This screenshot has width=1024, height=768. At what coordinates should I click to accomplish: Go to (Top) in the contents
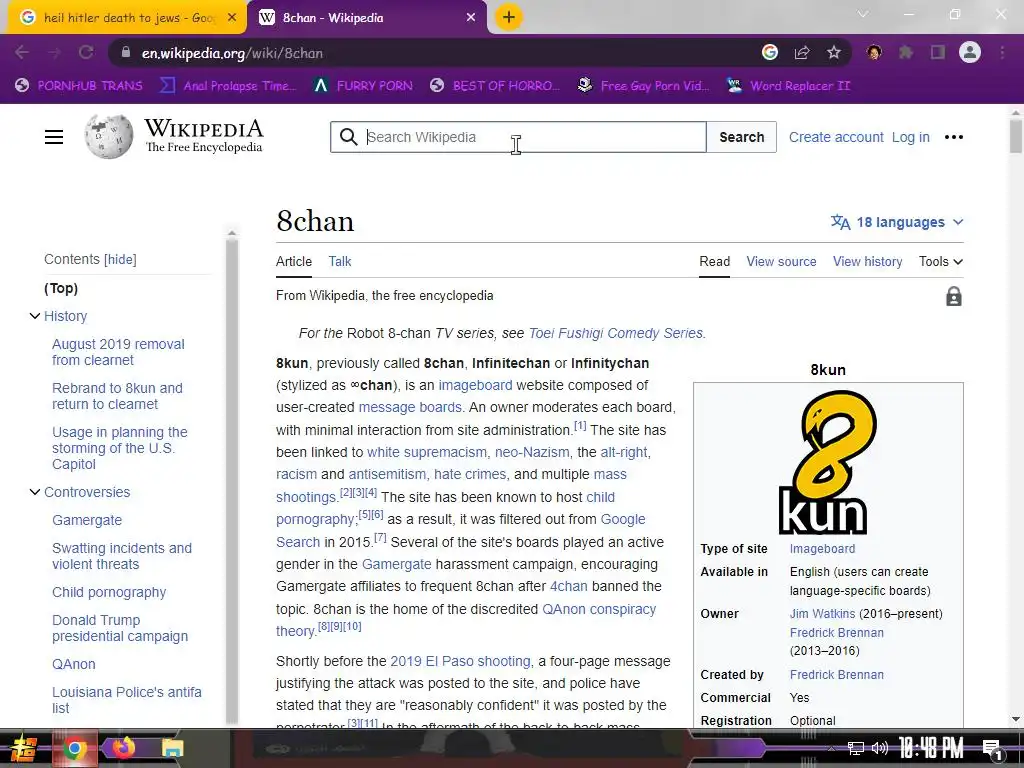61,288
